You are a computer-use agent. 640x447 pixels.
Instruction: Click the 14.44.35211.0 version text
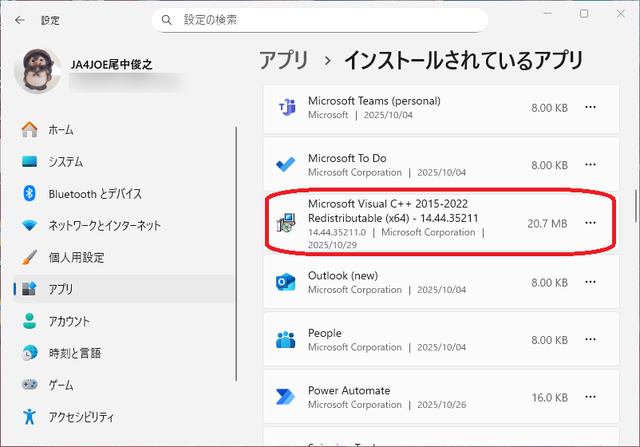(337, 232)
